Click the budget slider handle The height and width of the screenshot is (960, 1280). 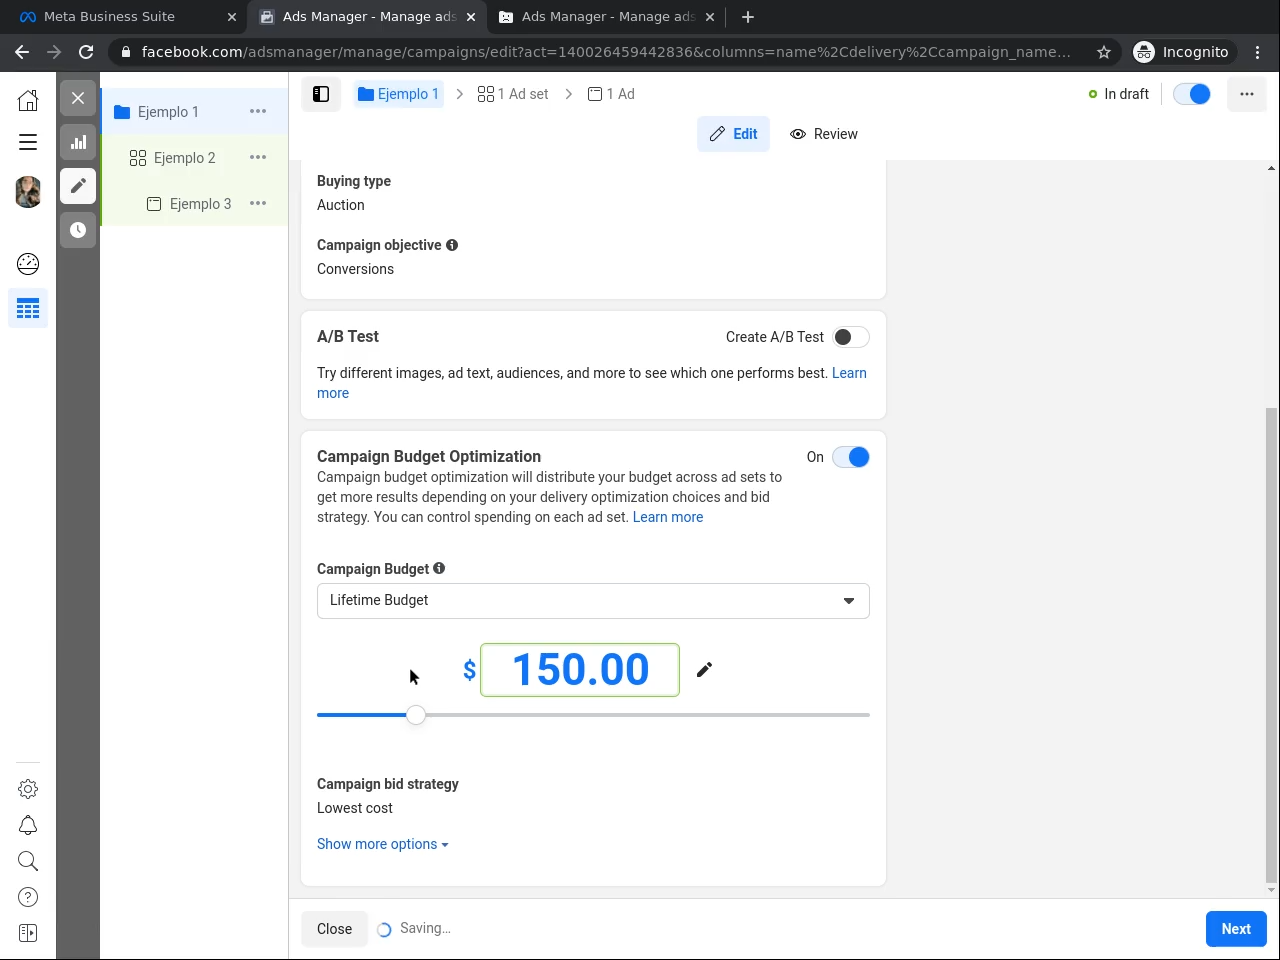coord(416,715)
